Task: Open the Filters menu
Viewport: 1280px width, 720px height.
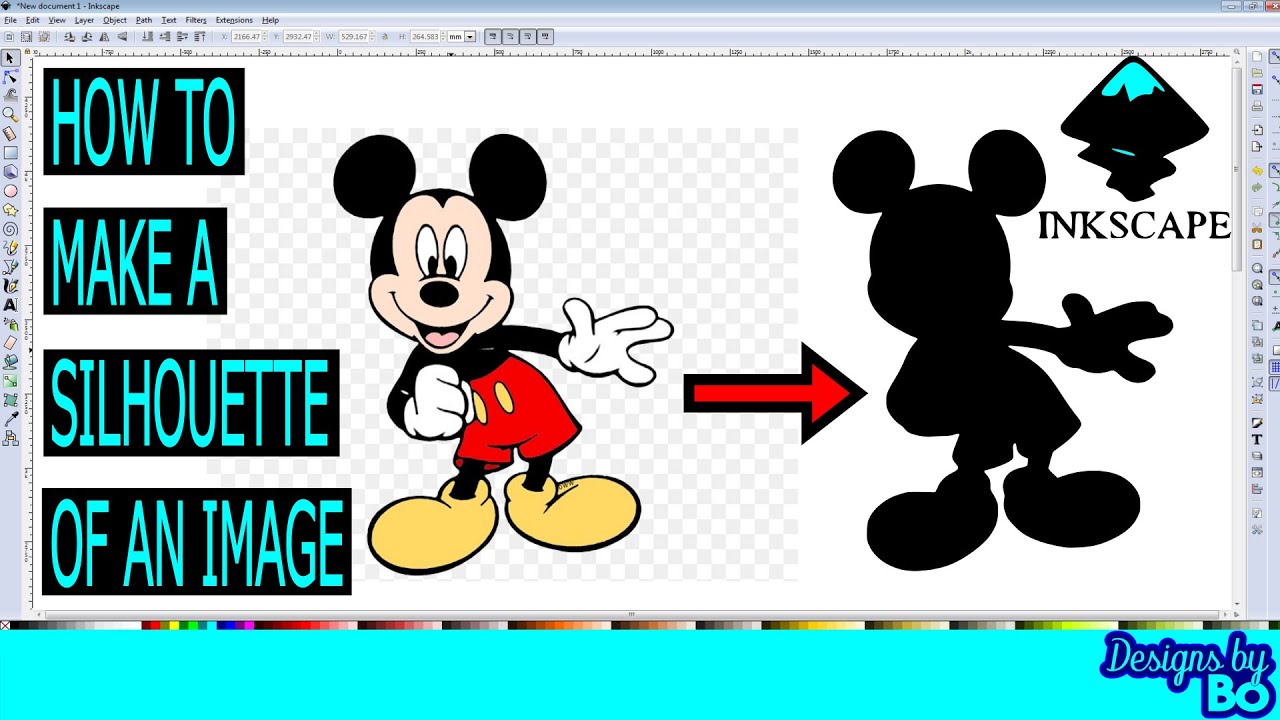Action: click(196, 20)
